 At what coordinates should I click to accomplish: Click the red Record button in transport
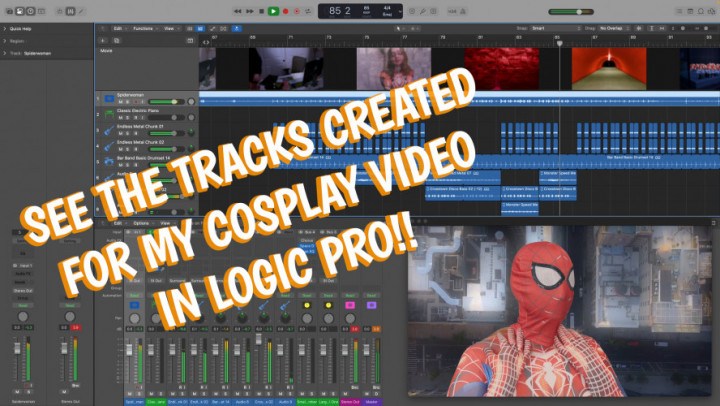pyautogui.click(x=285, y=11)
